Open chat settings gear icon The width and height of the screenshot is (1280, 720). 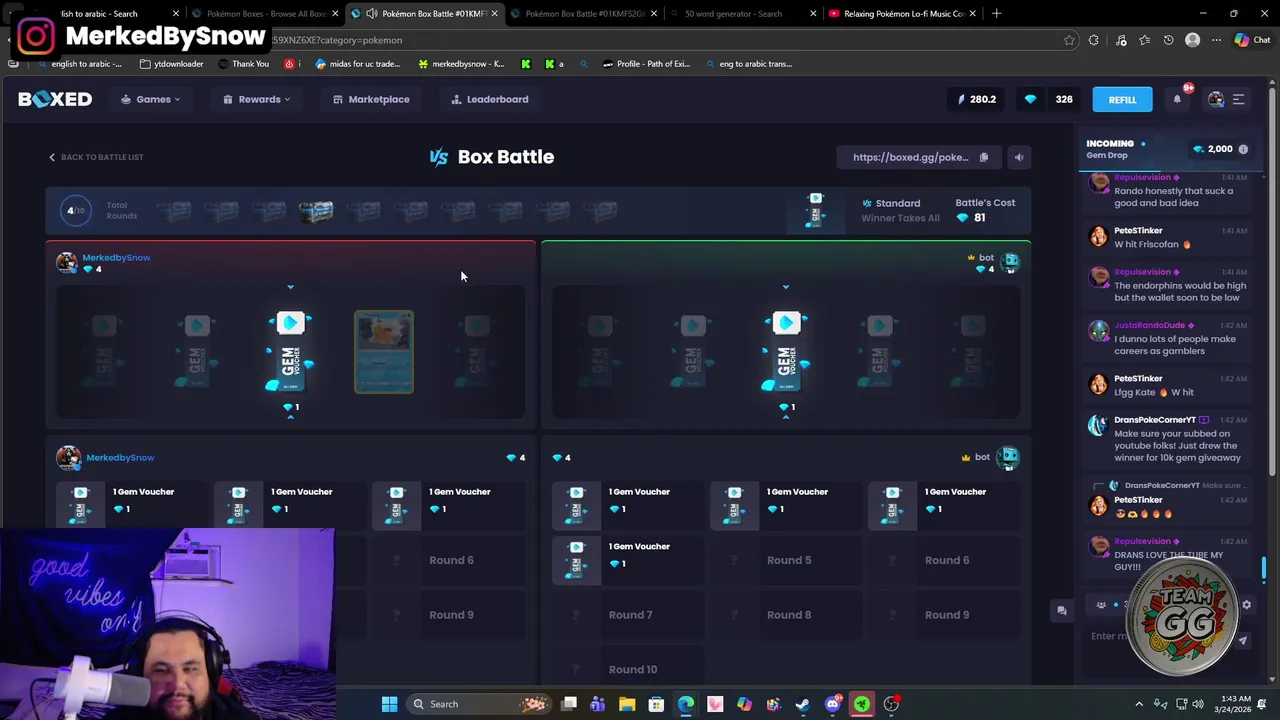click(1246, 605)
